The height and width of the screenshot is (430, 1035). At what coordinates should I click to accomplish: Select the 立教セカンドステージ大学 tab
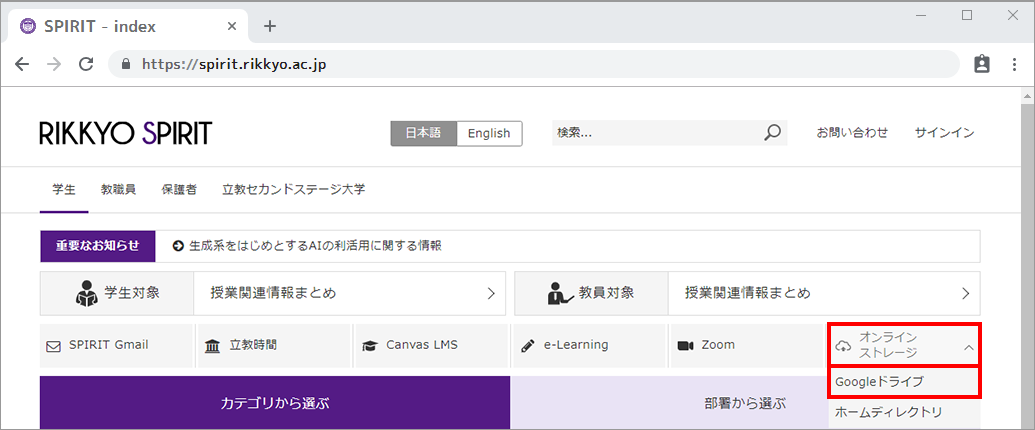294,190
